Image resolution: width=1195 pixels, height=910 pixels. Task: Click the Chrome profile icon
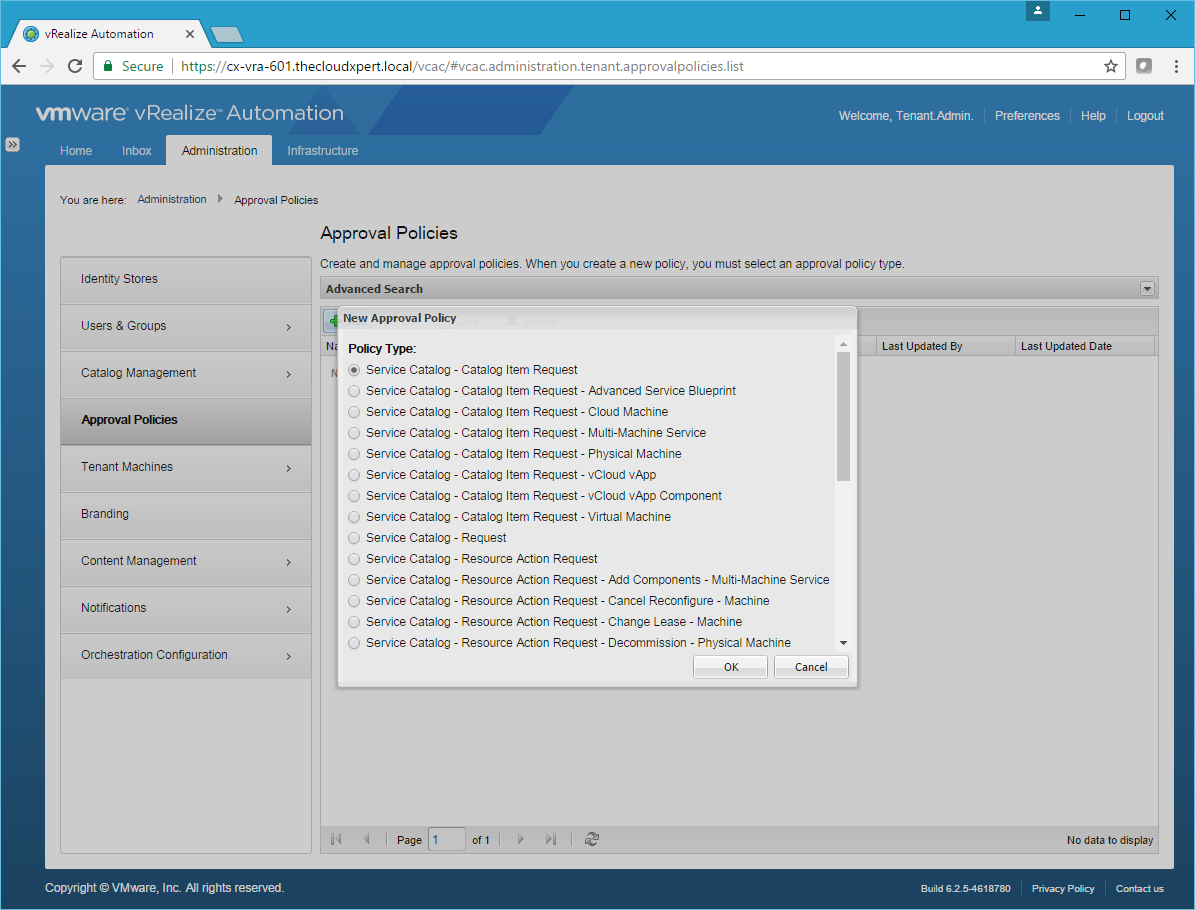tap(1039, 12)
